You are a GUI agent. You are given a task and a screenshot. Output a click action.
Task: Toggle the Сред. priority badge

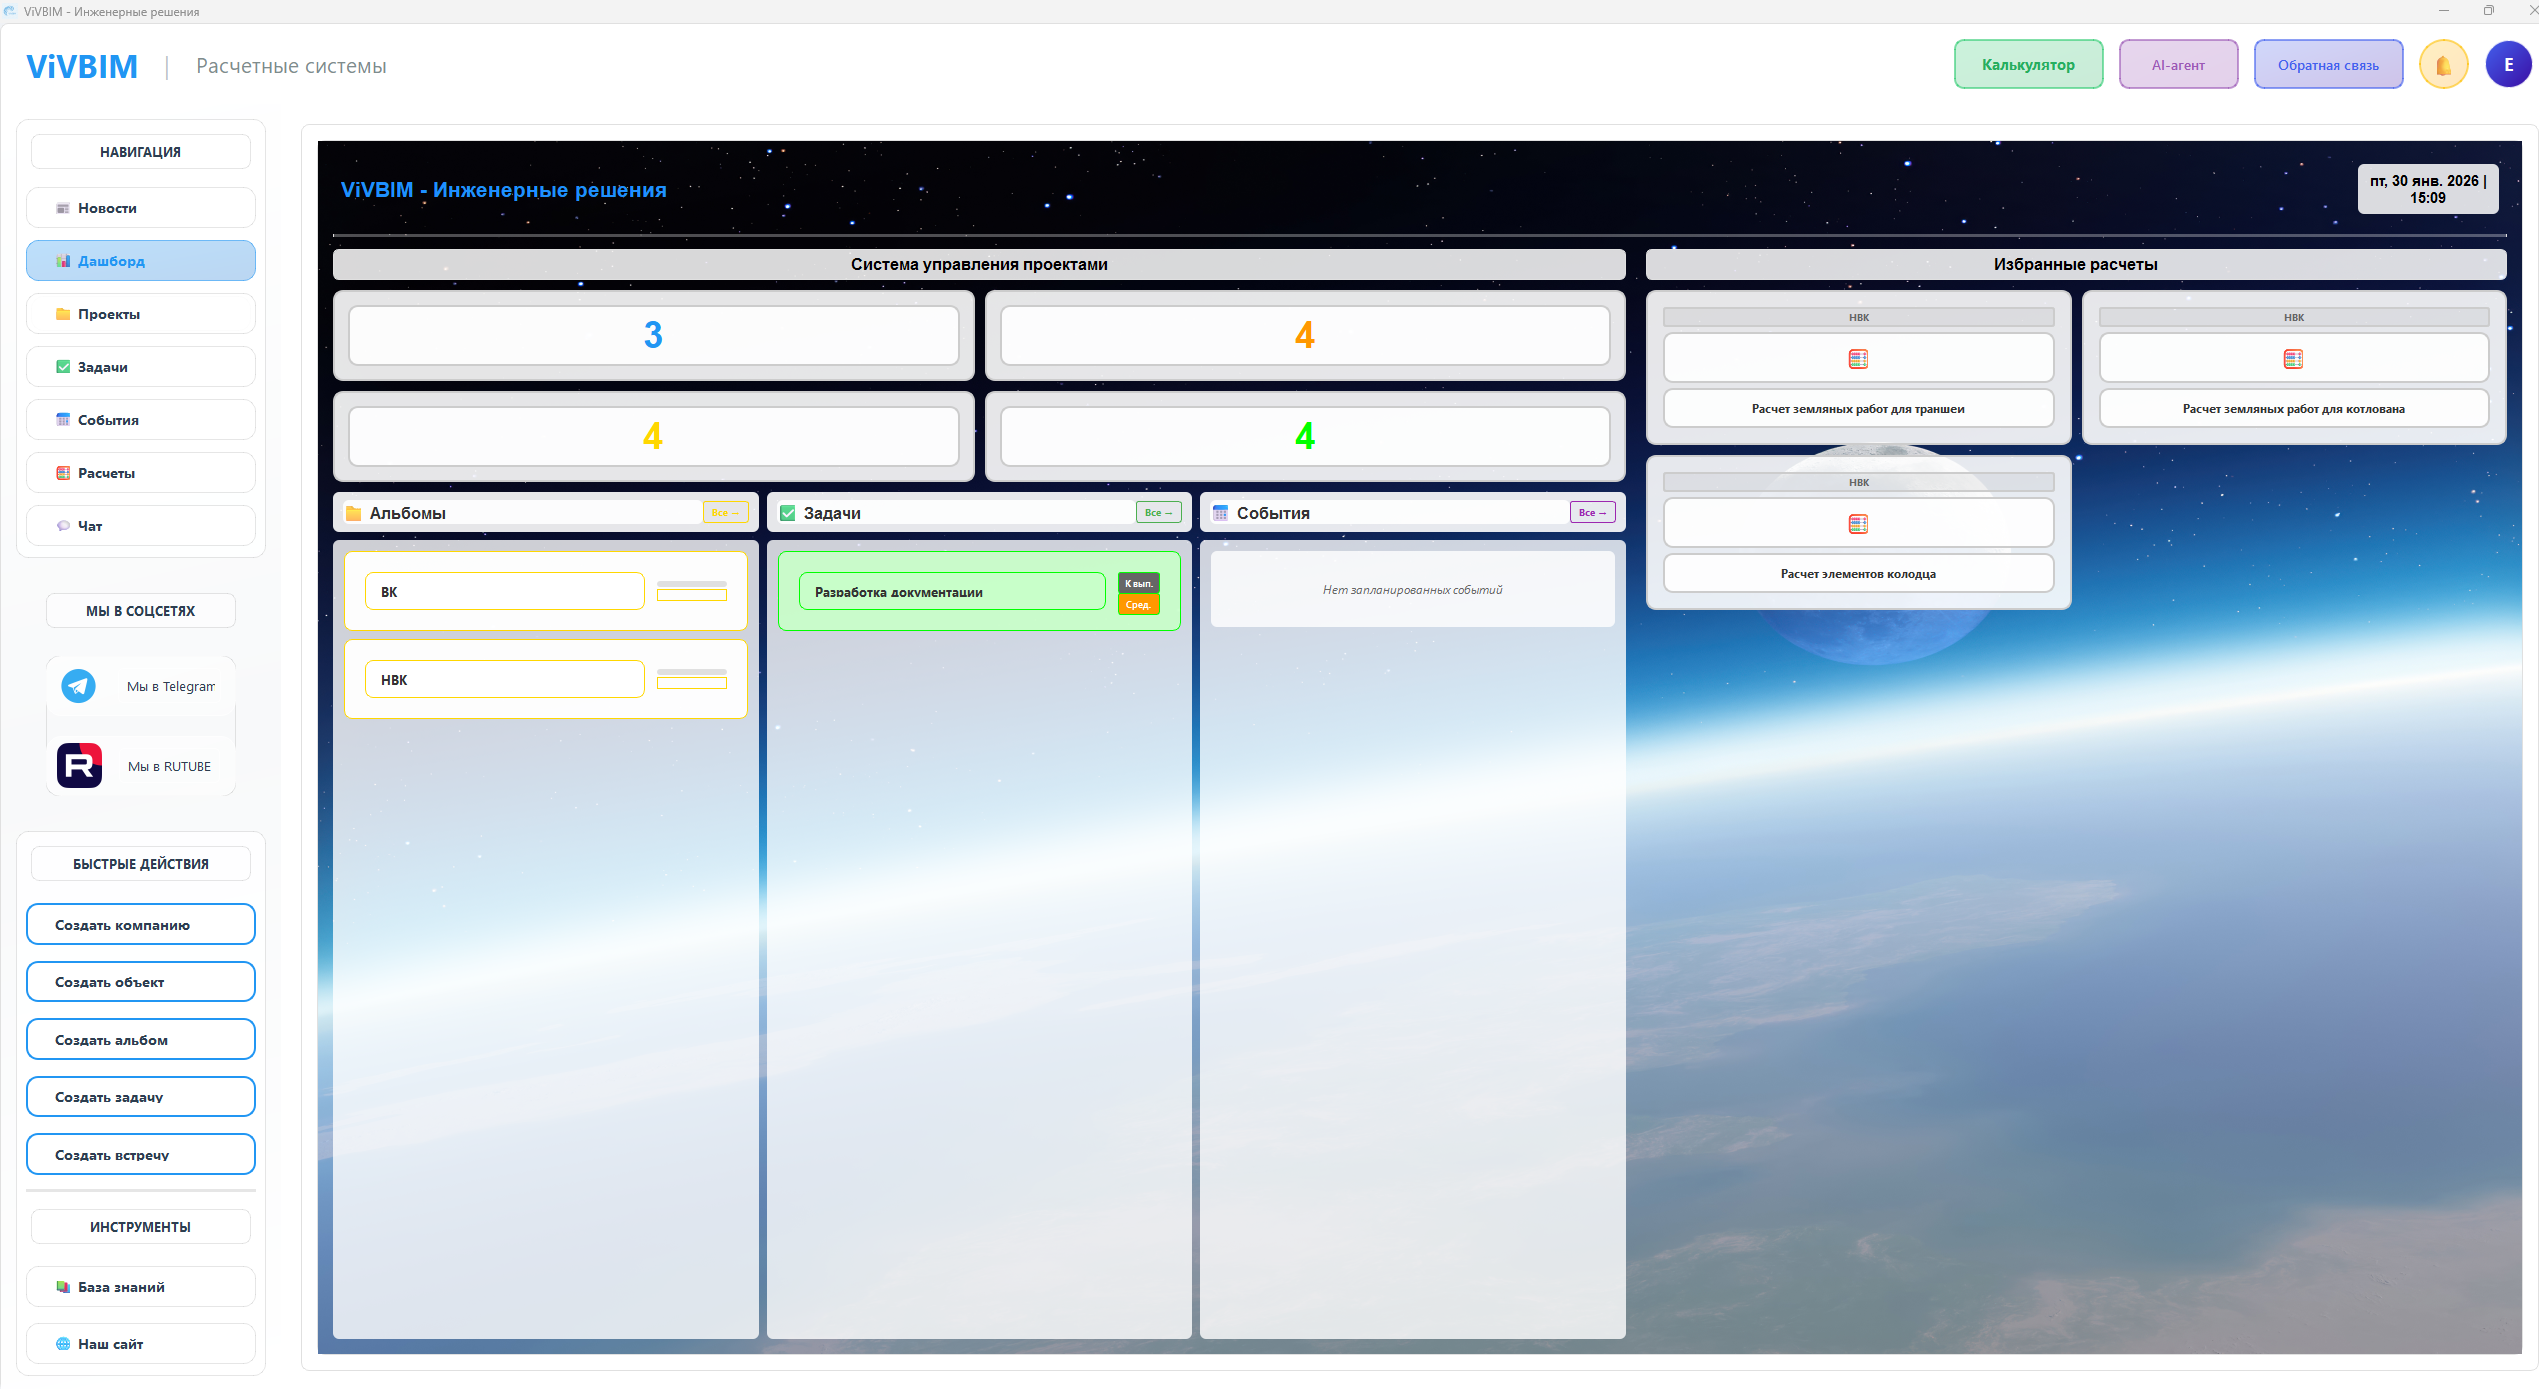point(1138,605)
